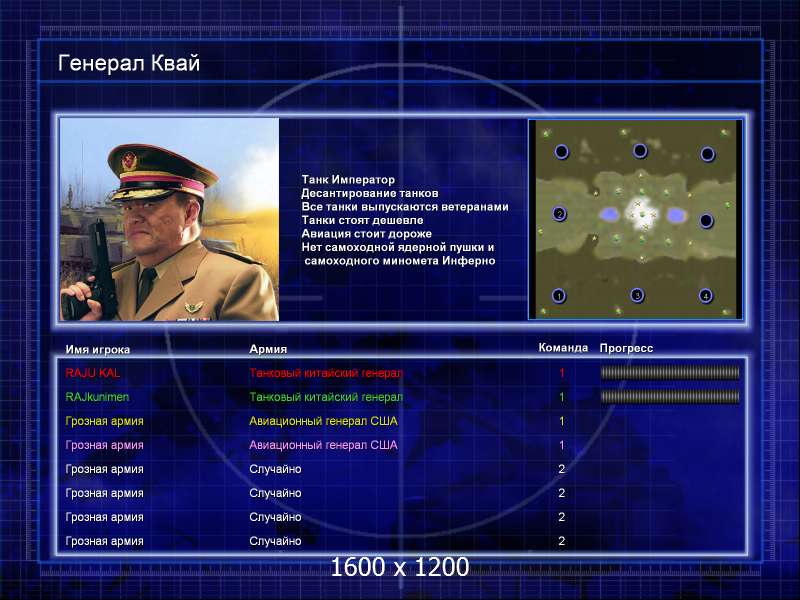Select the red player name RAJU KAL
Image resolution: width=800 pixels, height=600 pixels.
coord(93,373)
